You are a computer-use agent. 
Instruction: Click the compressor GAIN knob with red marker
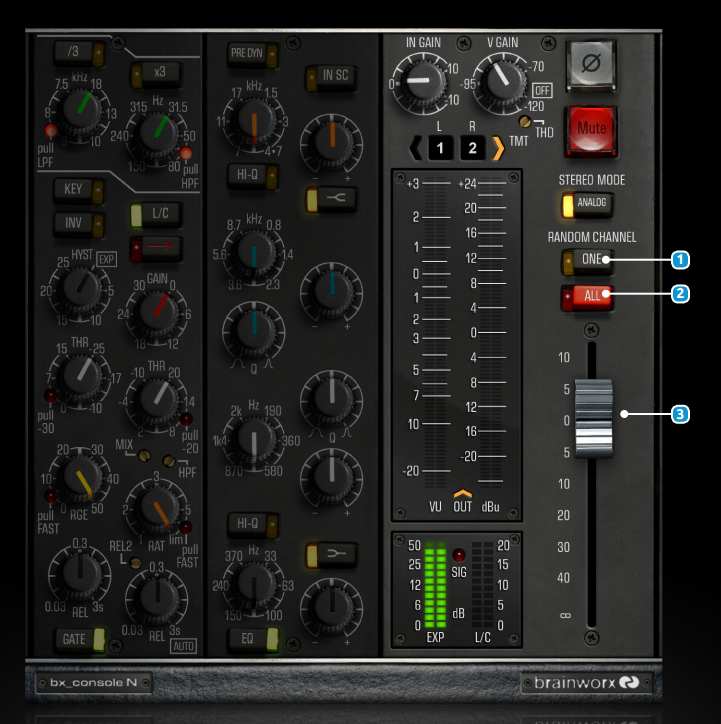point(158,312)
